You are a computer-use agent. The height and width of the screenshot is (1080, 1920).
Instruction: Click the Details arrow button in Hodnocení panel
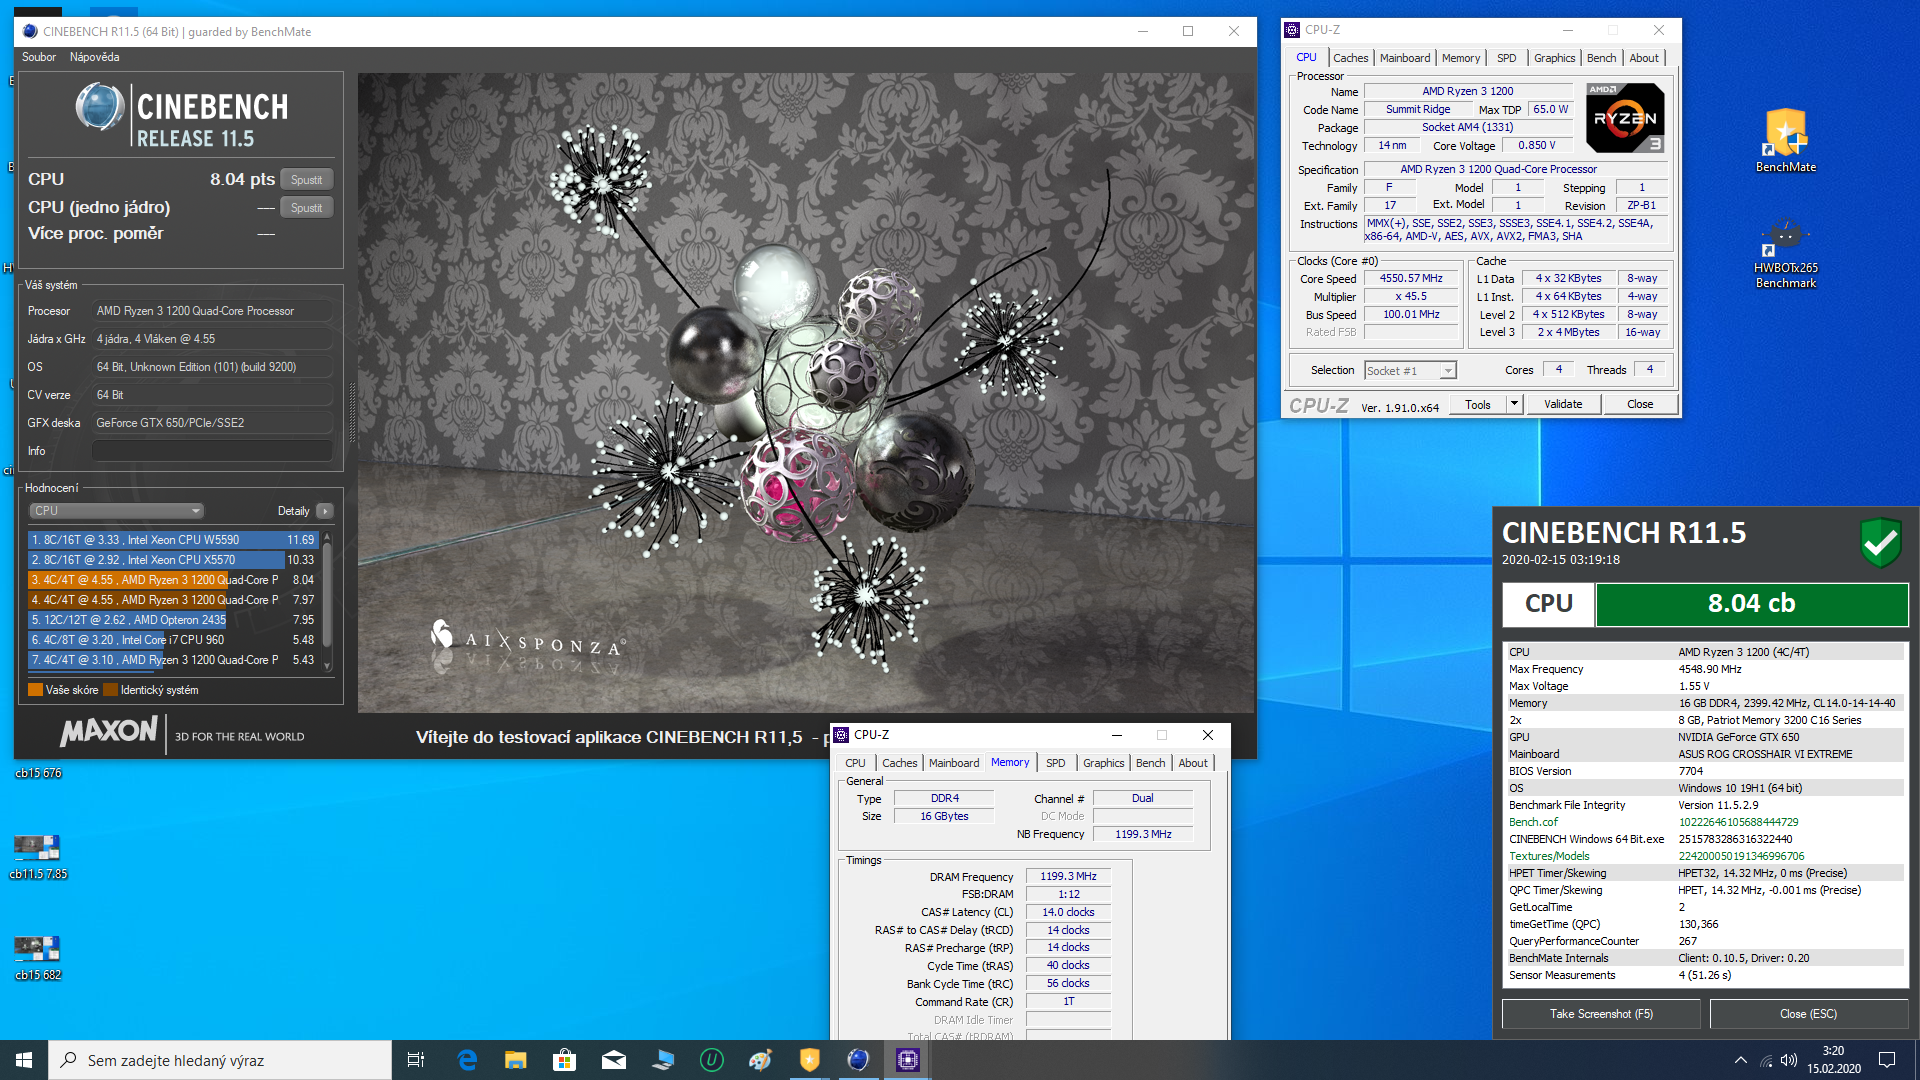click(x=325, y=511)
